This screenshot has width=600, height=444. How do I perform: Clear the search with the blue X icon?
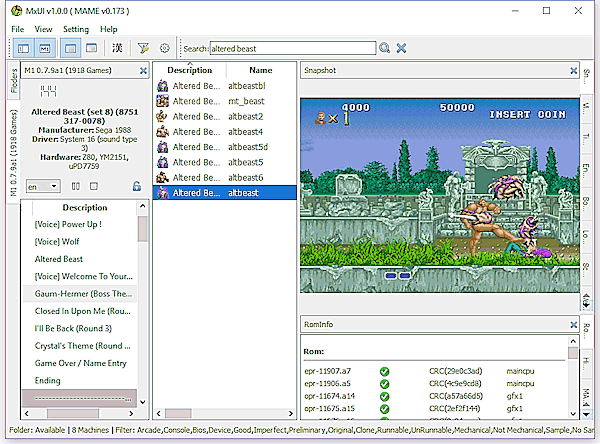click(401, 48)
